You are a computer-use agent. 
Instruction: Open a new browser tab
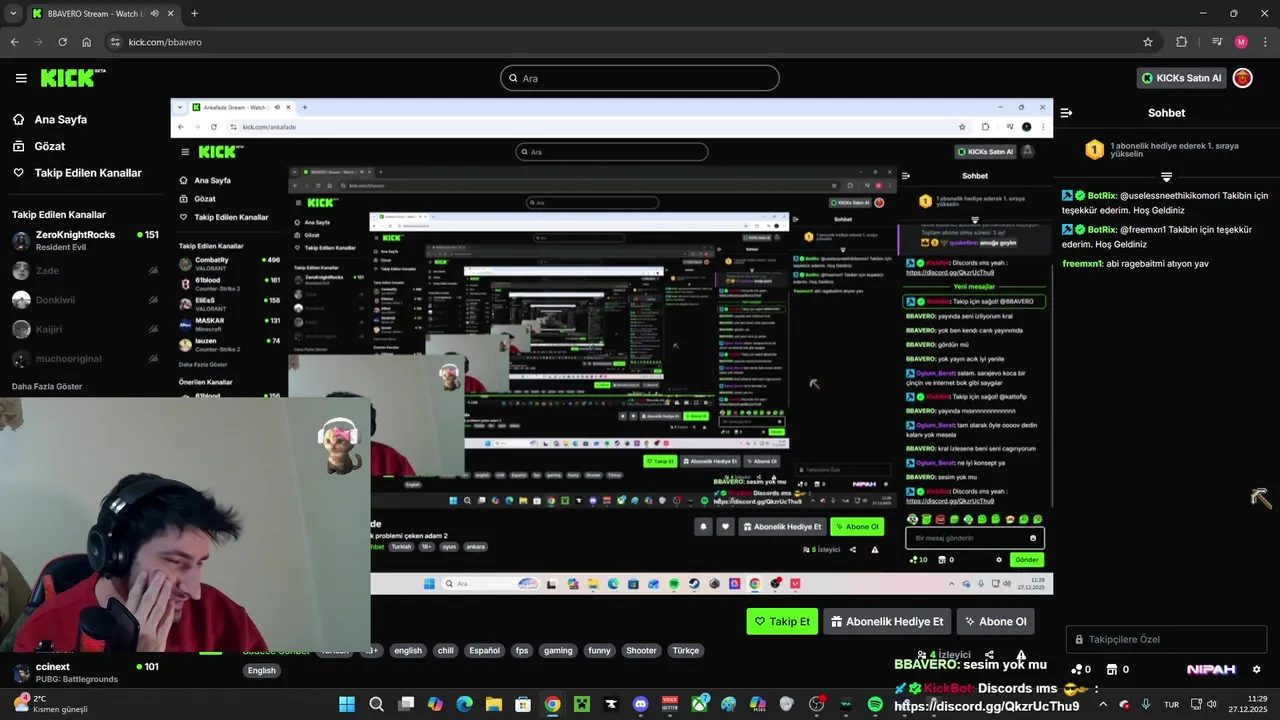(x=194, y=14)
